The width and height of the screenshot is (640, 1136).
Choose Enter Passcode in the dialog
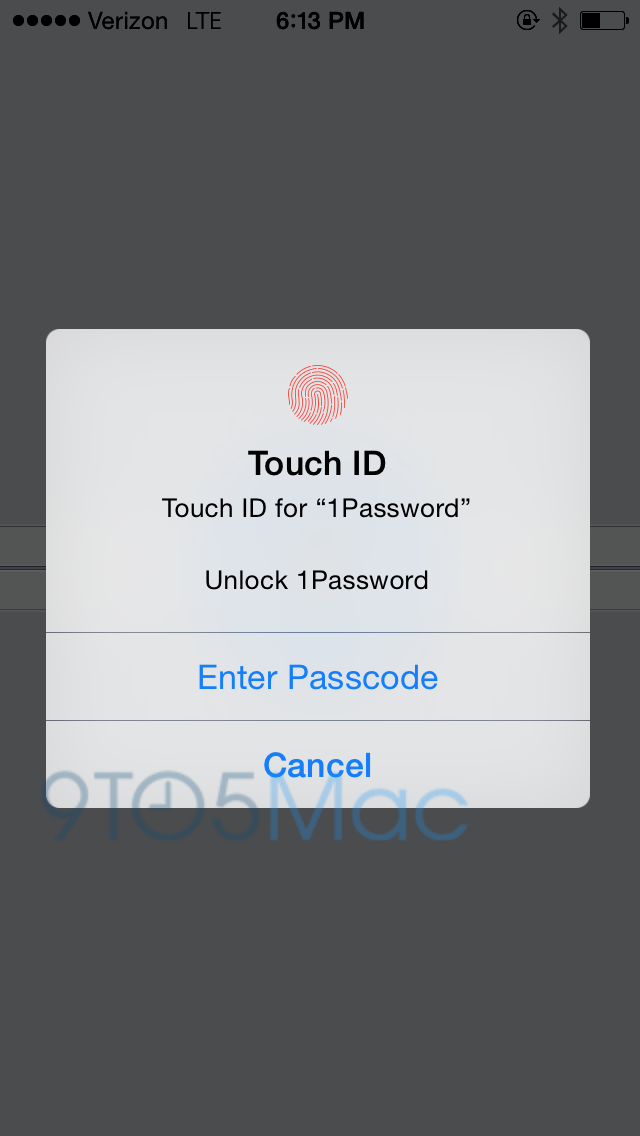(x=317, y=677)
